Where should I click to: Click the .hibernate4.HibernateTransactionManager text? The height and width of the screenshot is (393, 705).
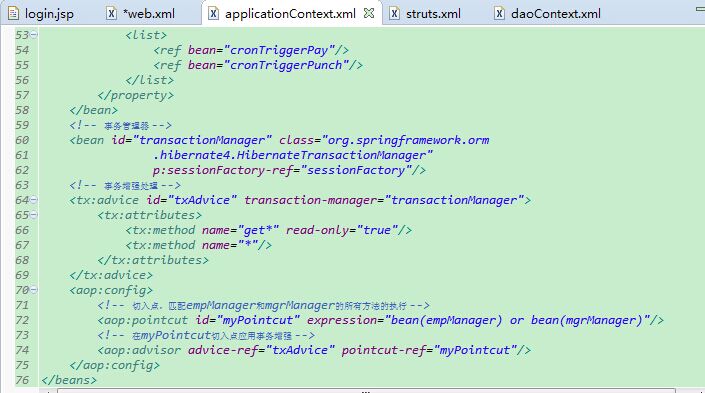click(293, 155)
